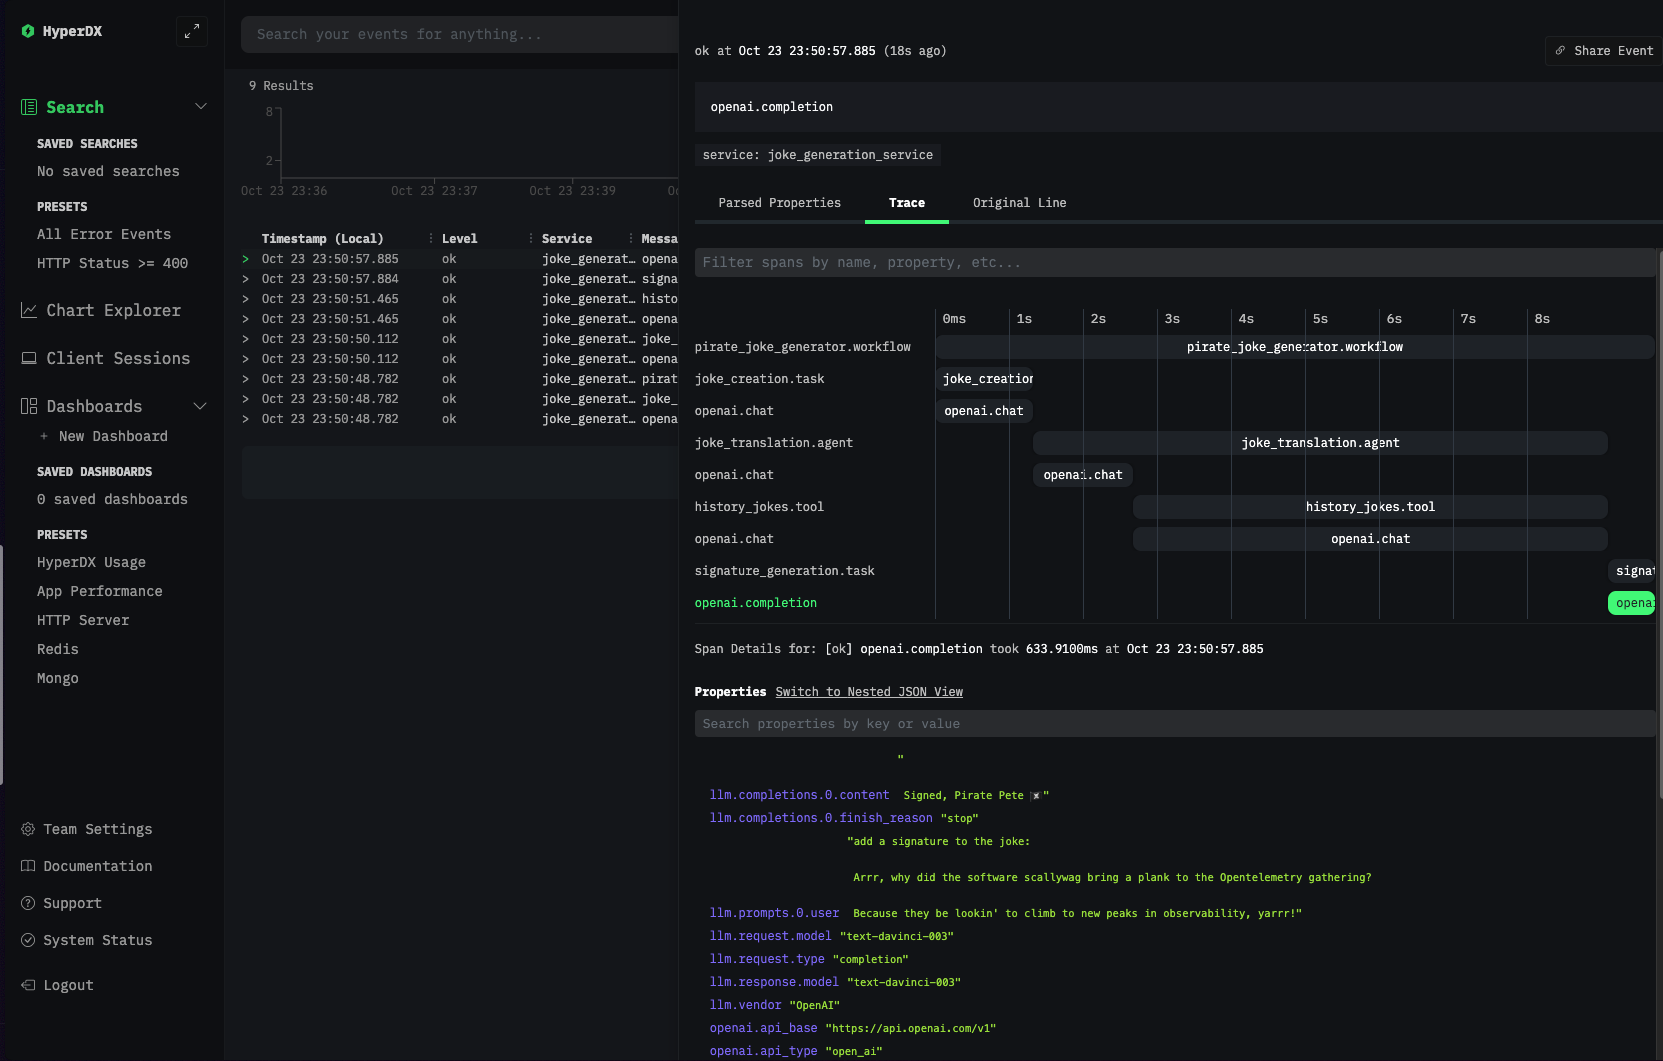Click the service: joke_generation_service tag
Image resolution: width=1663 pixels, height=1061 pixels.
pyautogui.click(x=818, y=155)
